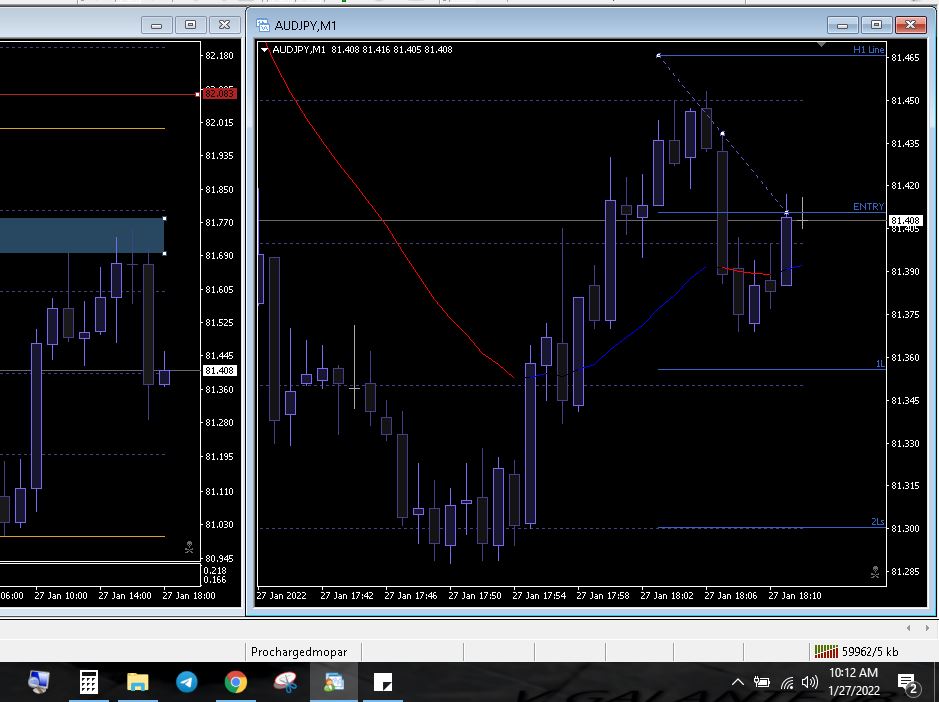Close the left chart window
The height and width of the screenshot is (702, 939).
[225, 25]
